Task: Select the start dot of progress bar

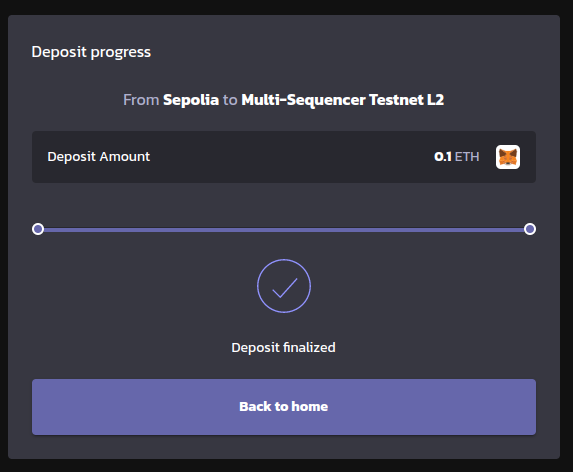Action: pos(38,229)
